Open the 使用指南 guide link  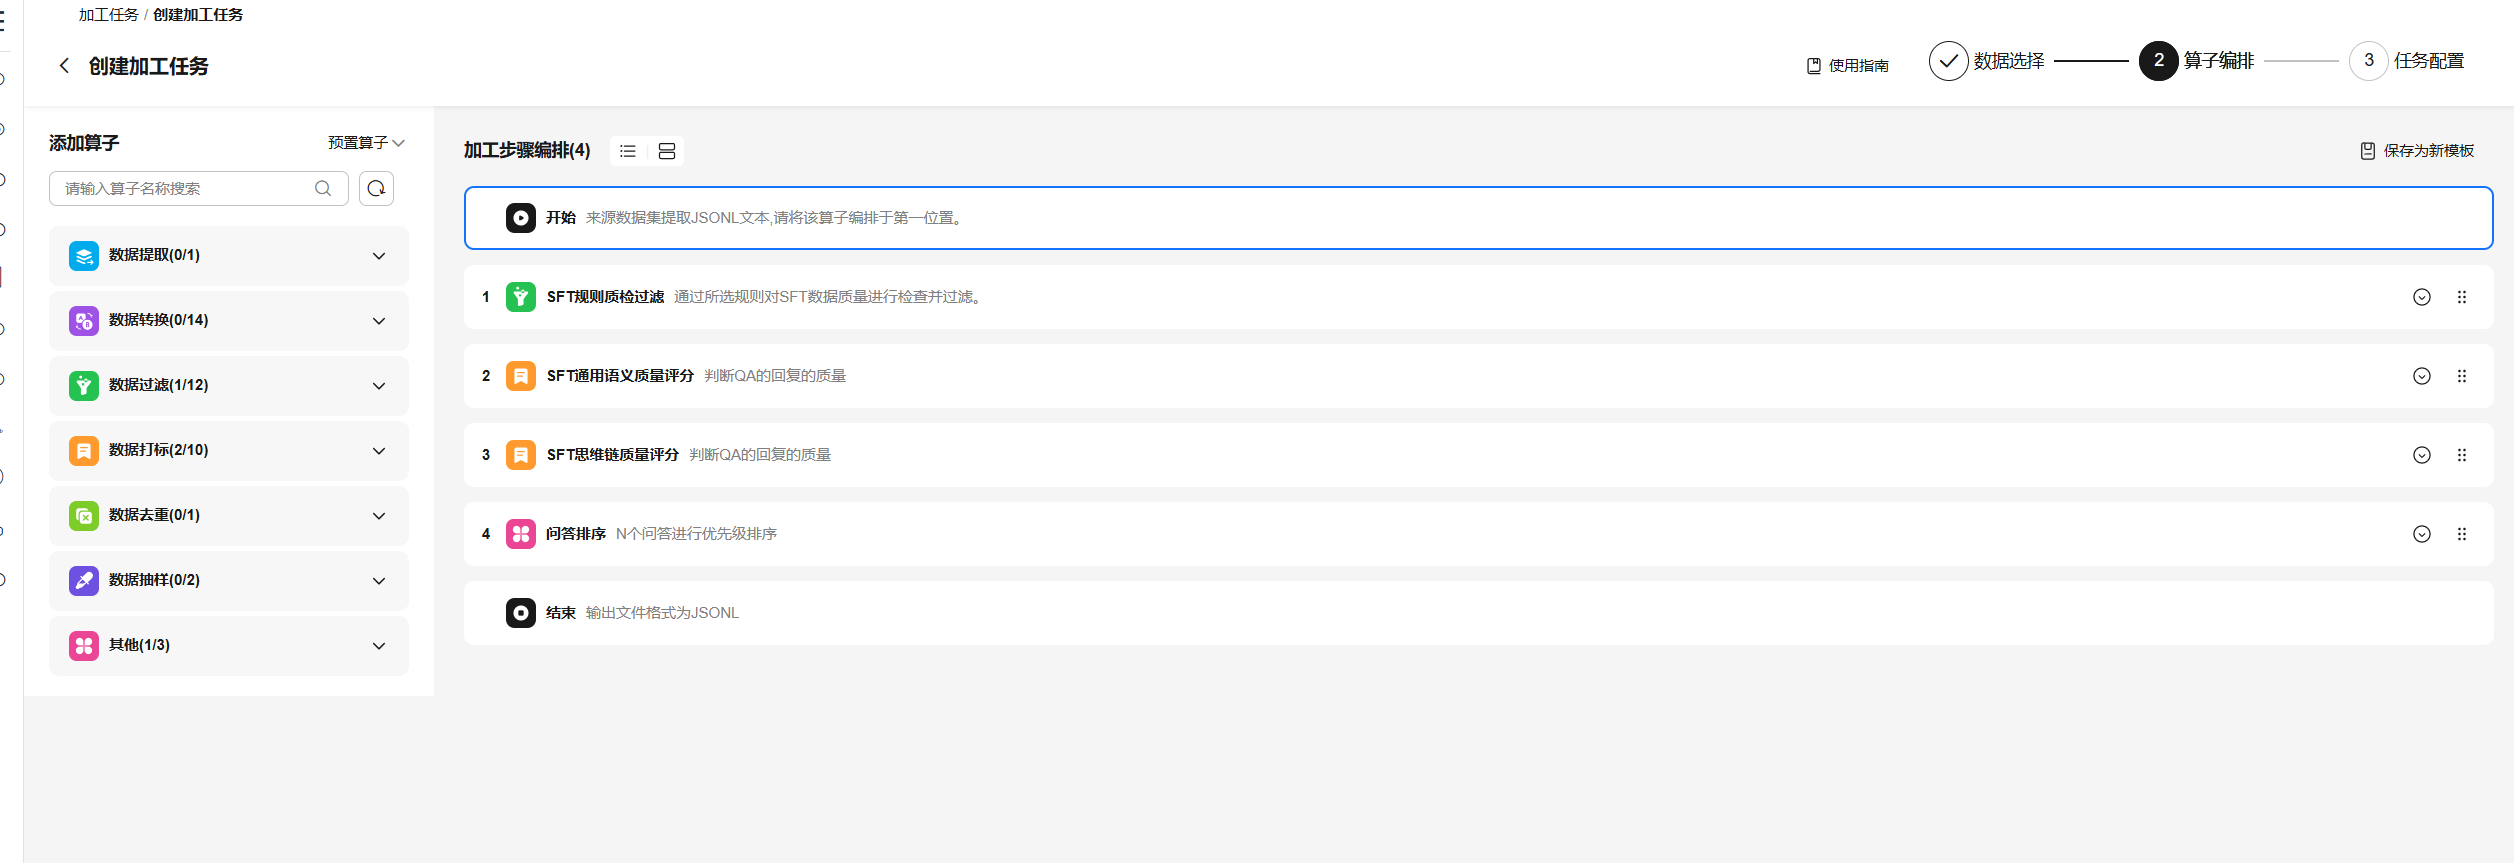(x=1848, y=66)
